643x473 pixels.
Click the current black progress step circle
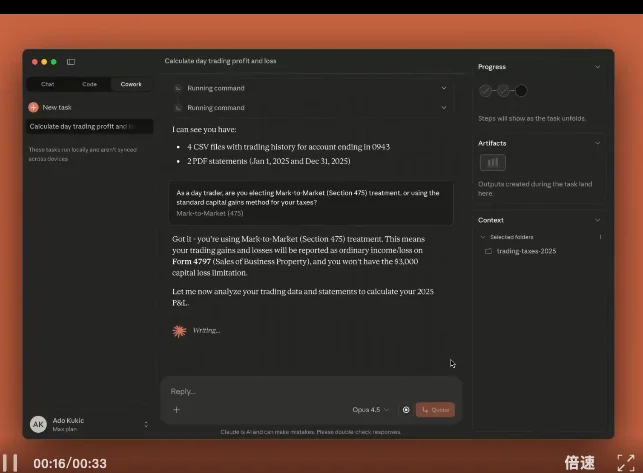point(520,91)
